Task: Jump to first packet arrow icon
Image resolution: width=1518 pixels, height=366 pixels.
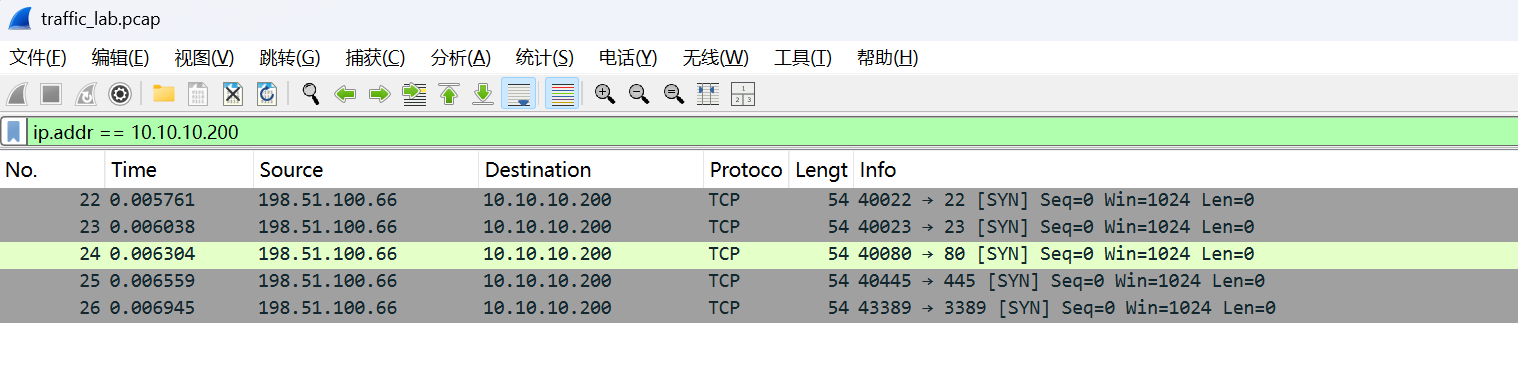Action: (449, 94)
